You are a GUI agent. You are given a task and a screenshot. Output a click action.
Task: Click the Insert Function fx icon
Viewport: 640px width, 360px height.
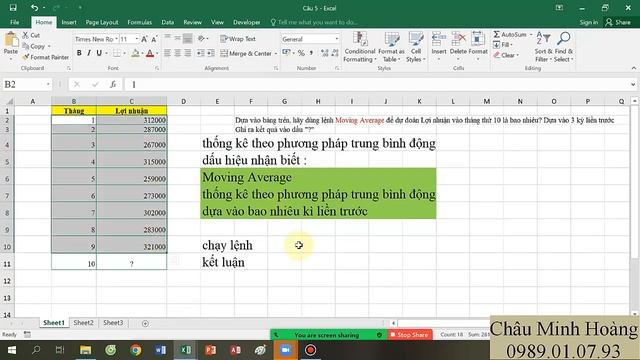113,84
